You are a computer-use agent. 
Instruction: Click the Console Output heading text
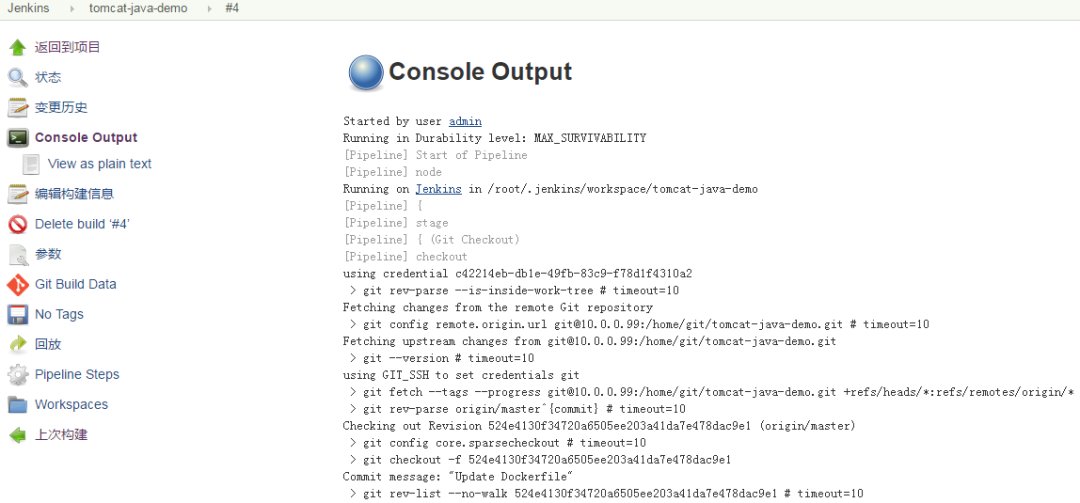tap(480, 72)
